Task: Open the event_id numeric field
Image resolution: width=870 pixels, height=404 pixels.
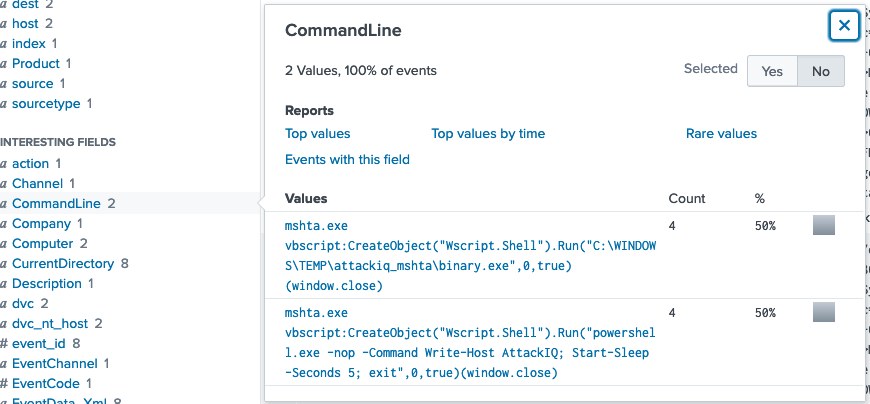Action: click(x=40, y=343)
